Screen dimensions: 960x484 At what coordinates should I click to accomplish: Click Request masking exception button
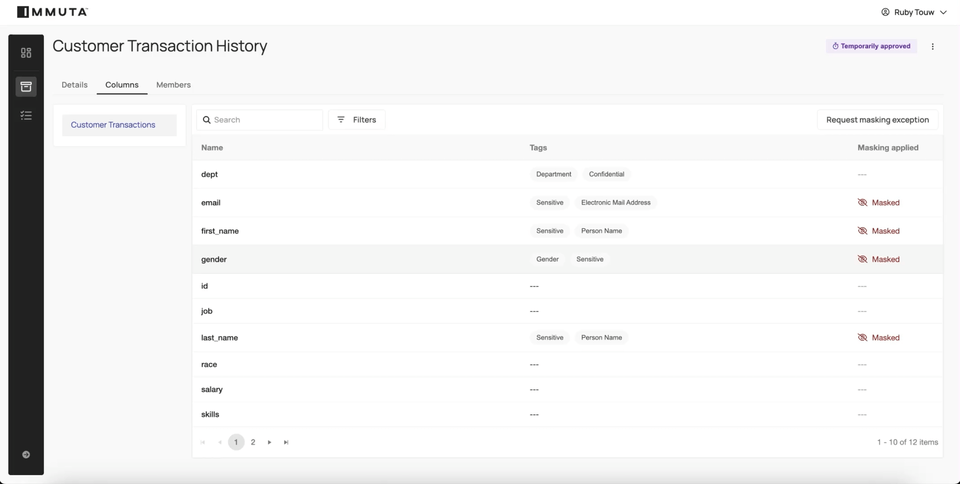(877, 120)
